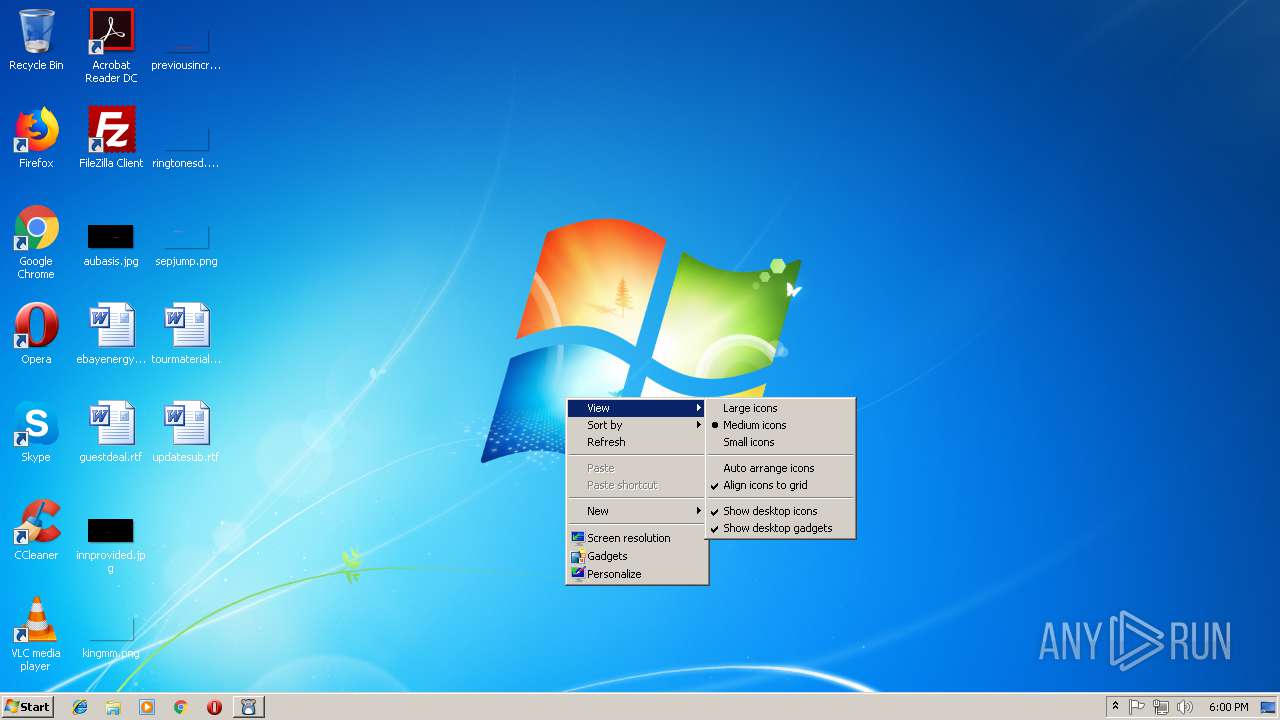Click Refresh in the context menu
The width and height of the screenshot is (1280, 720).
[x=637, y=442]
